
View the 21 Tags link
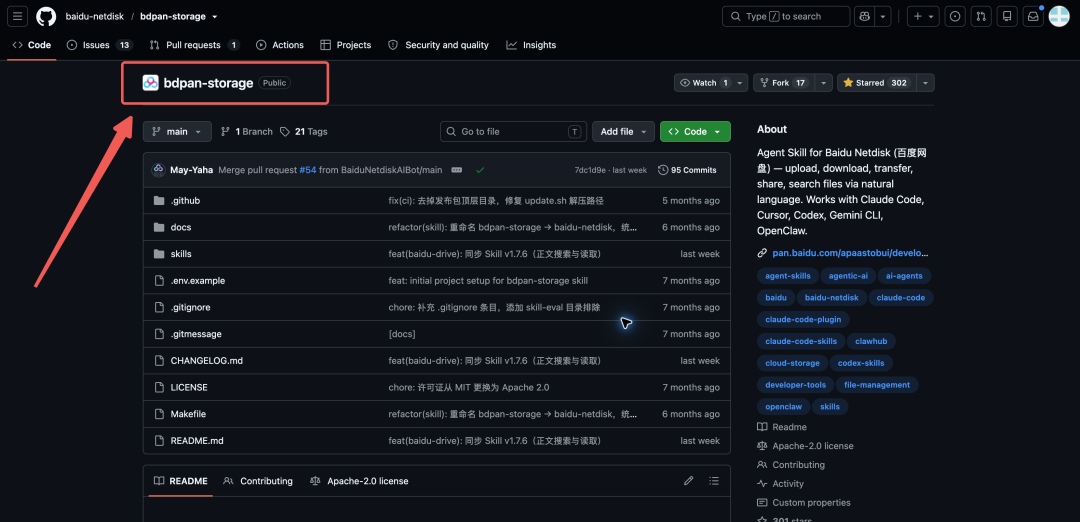pos(304,132)
